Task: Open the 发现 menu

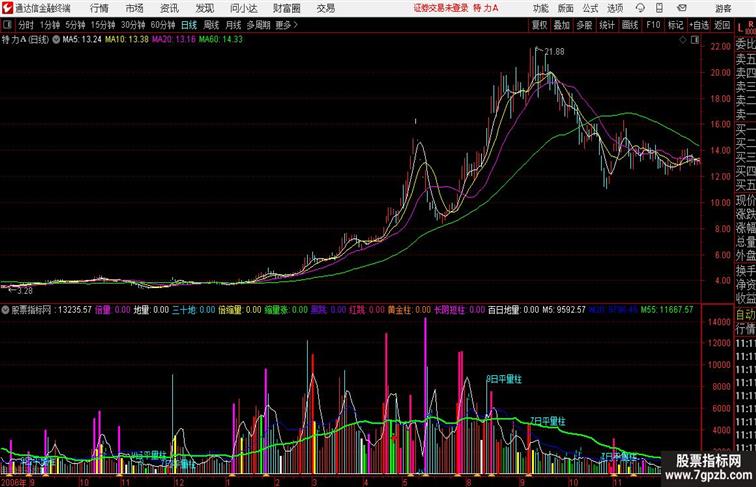Action: click(x=204, y=8)
